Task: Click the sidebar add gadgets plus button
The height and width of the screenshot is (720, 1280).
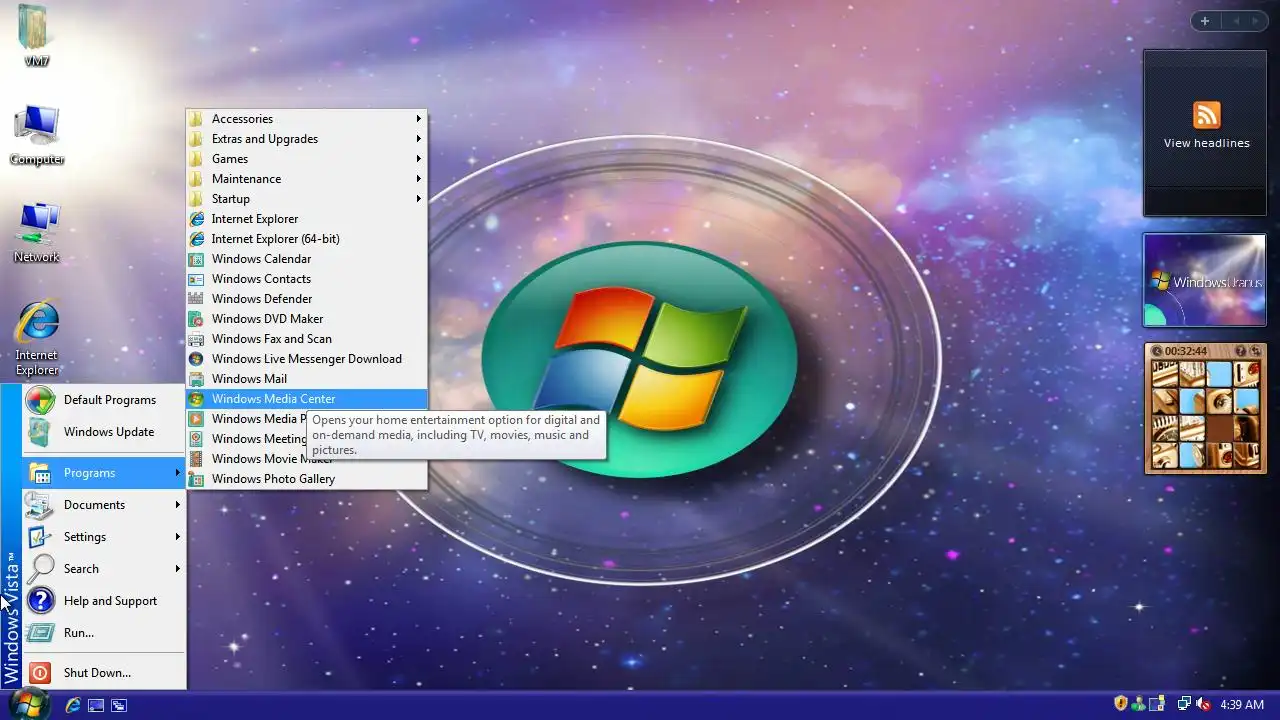Action: (1205, 21)
